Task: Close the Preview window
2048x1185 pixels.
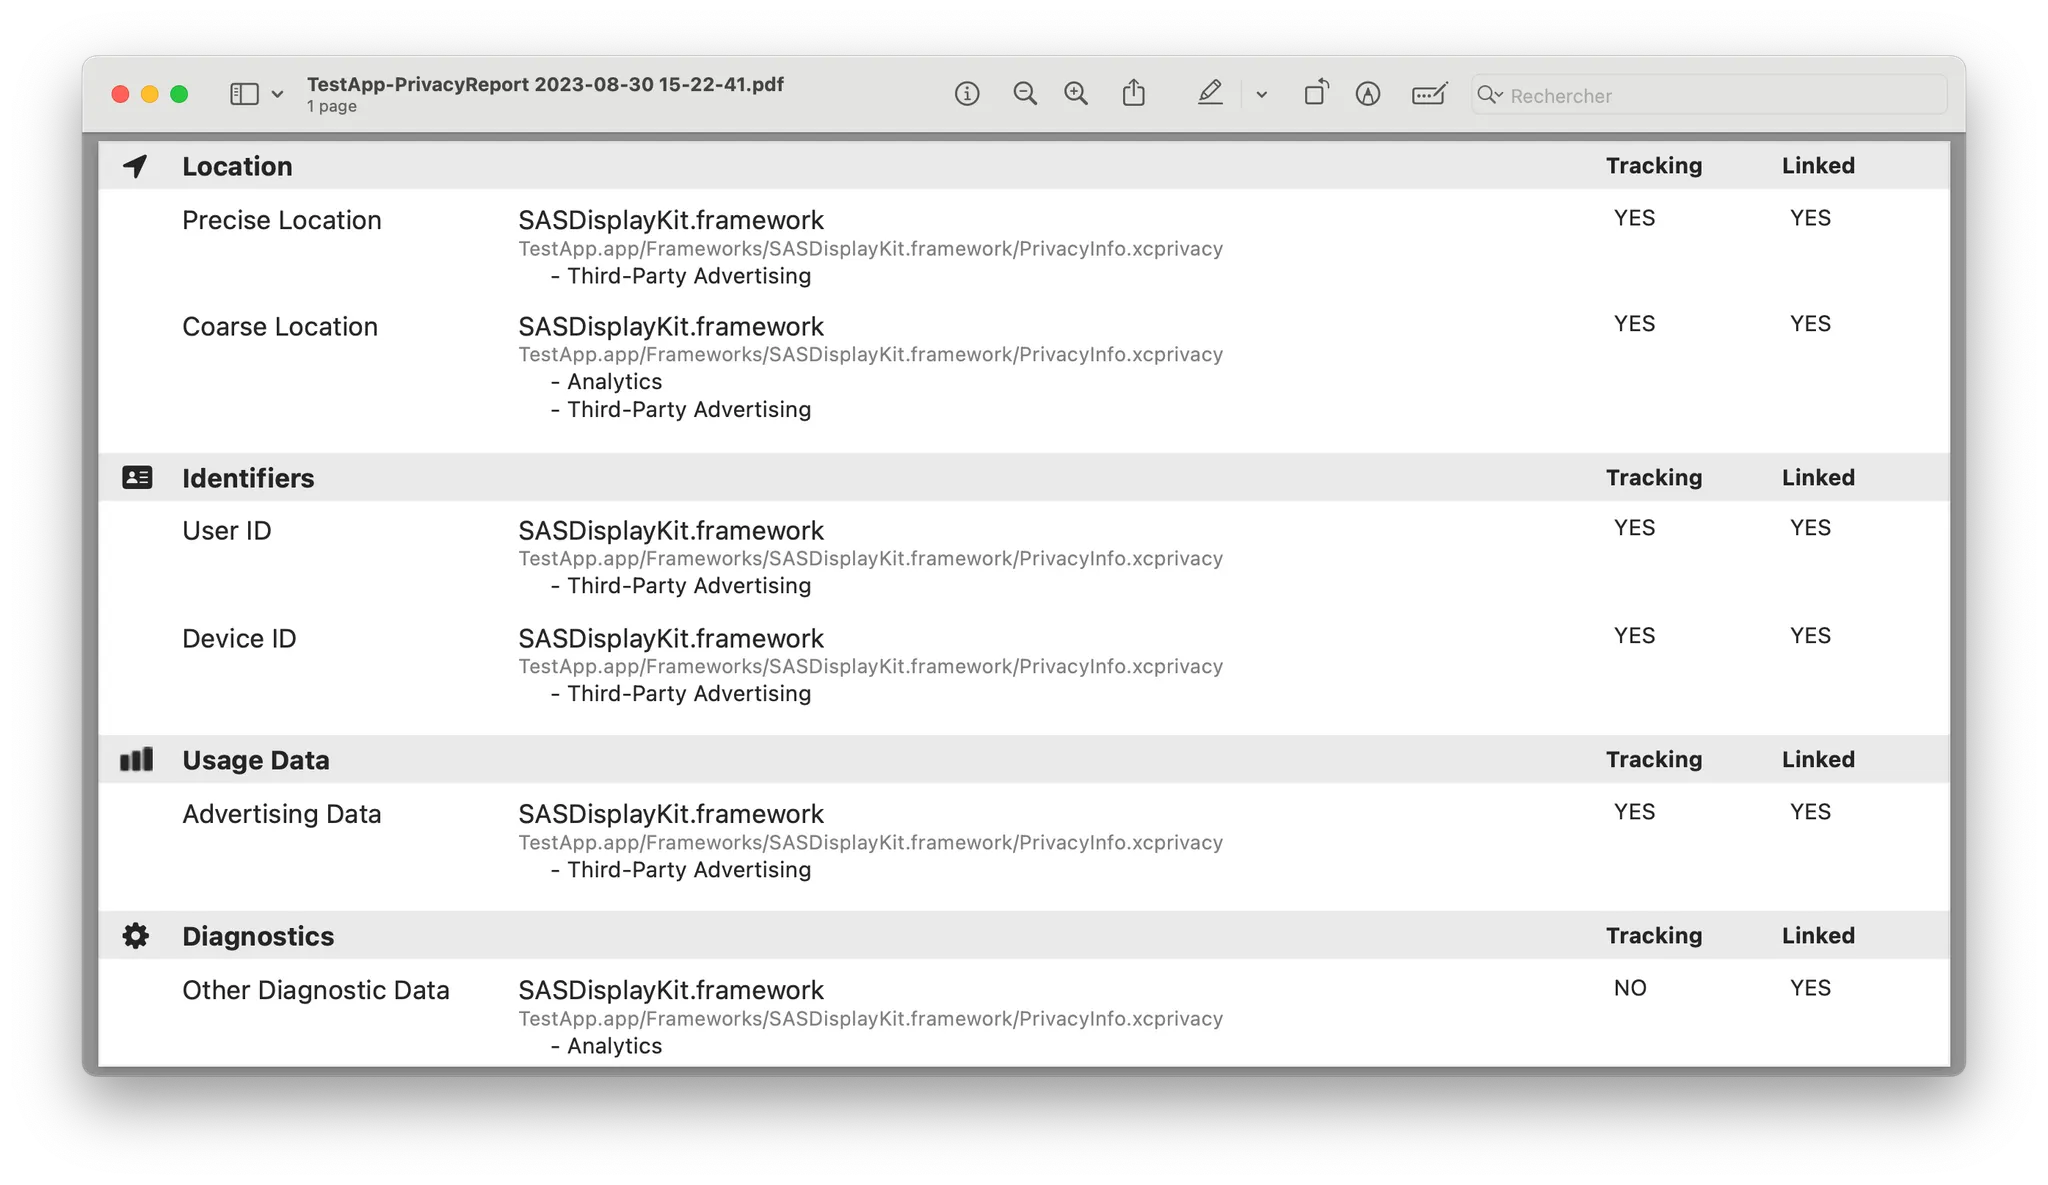Action: [120, 94]
